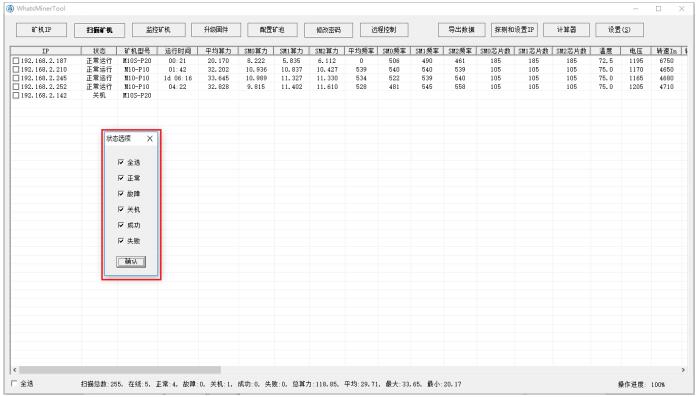Image resolution: width=700 pixels, height=397 pixels.
Task: Click the 探测和设置IP button
Action: [x=514, y=30]
